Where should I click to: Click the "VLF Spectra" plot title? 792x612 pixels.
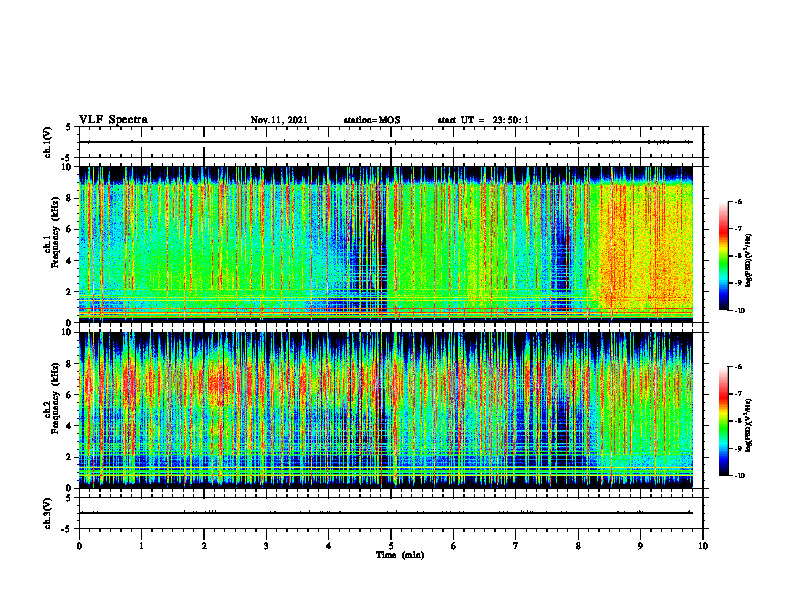(x=113, y=120)
